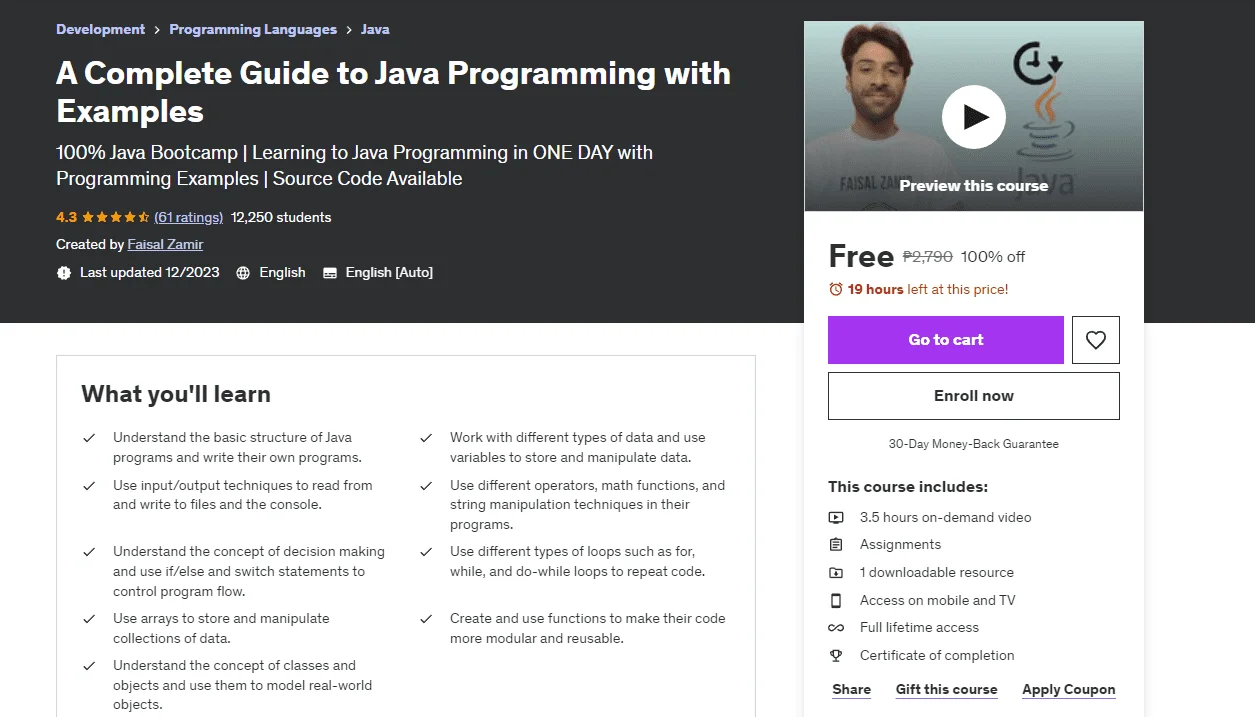Click the 'English [Auto]' caption text
Image resolution: width=1255 pixels, height=717 pixels.
389,272
